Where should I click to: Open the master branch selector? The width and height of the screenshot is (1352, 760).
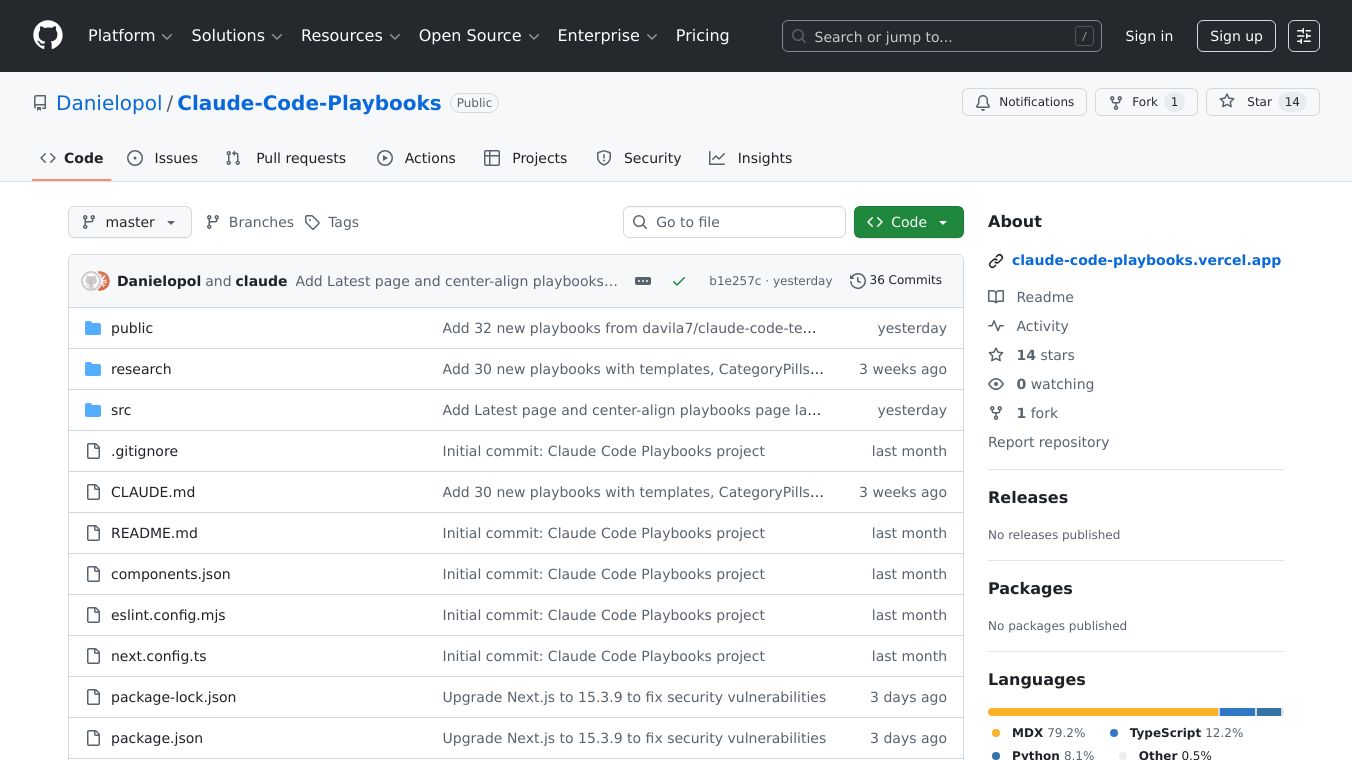[129, 222]
